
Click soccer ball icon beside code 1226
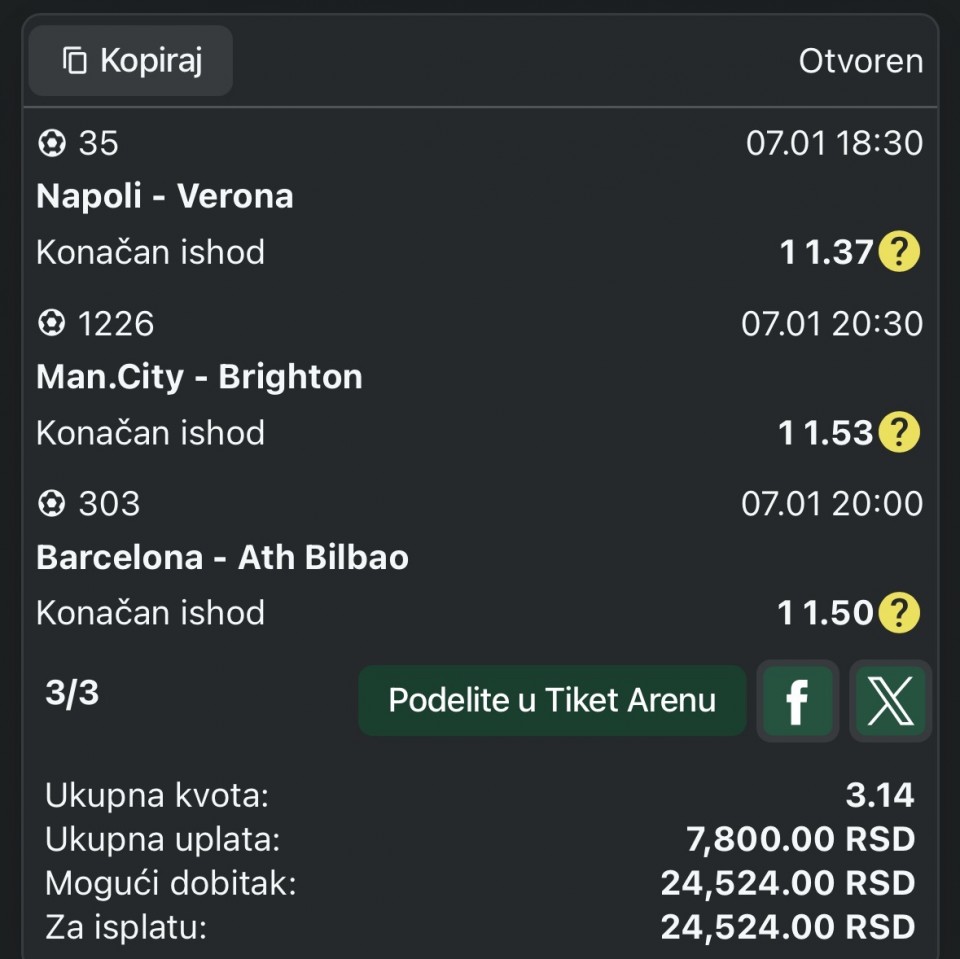pos(51,324)
